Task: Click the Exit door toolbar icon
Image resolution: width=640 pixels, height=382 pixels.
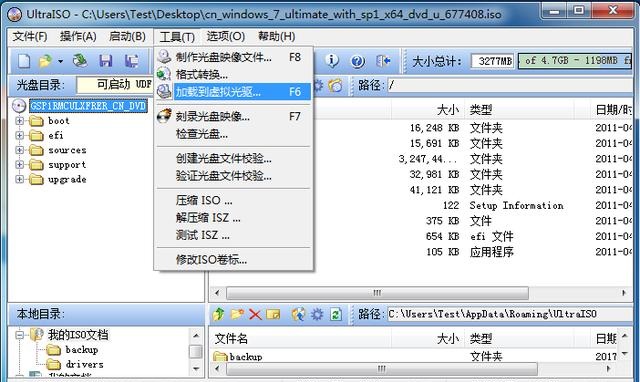Action: coord(383,61)
